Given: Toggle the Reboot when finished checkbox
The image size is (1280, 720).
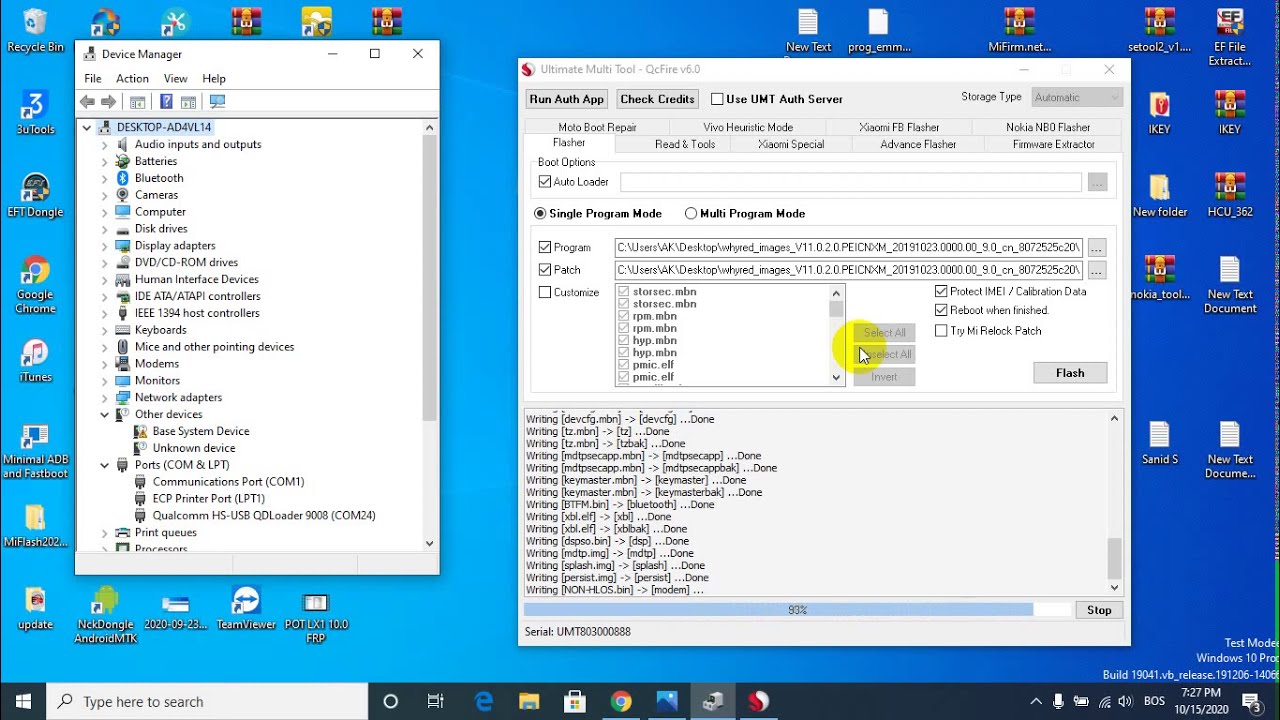Looking at the screenshot, I should point(941,310).
